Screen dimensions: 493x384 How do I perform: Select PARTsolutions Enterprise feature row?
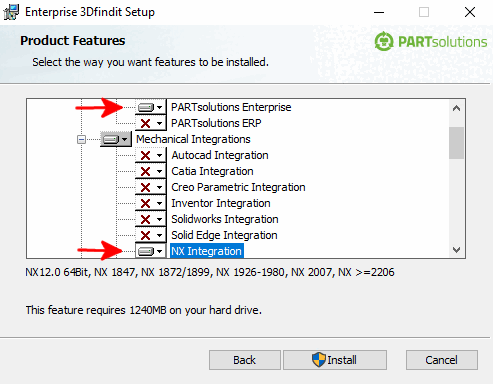coord(231,107)
